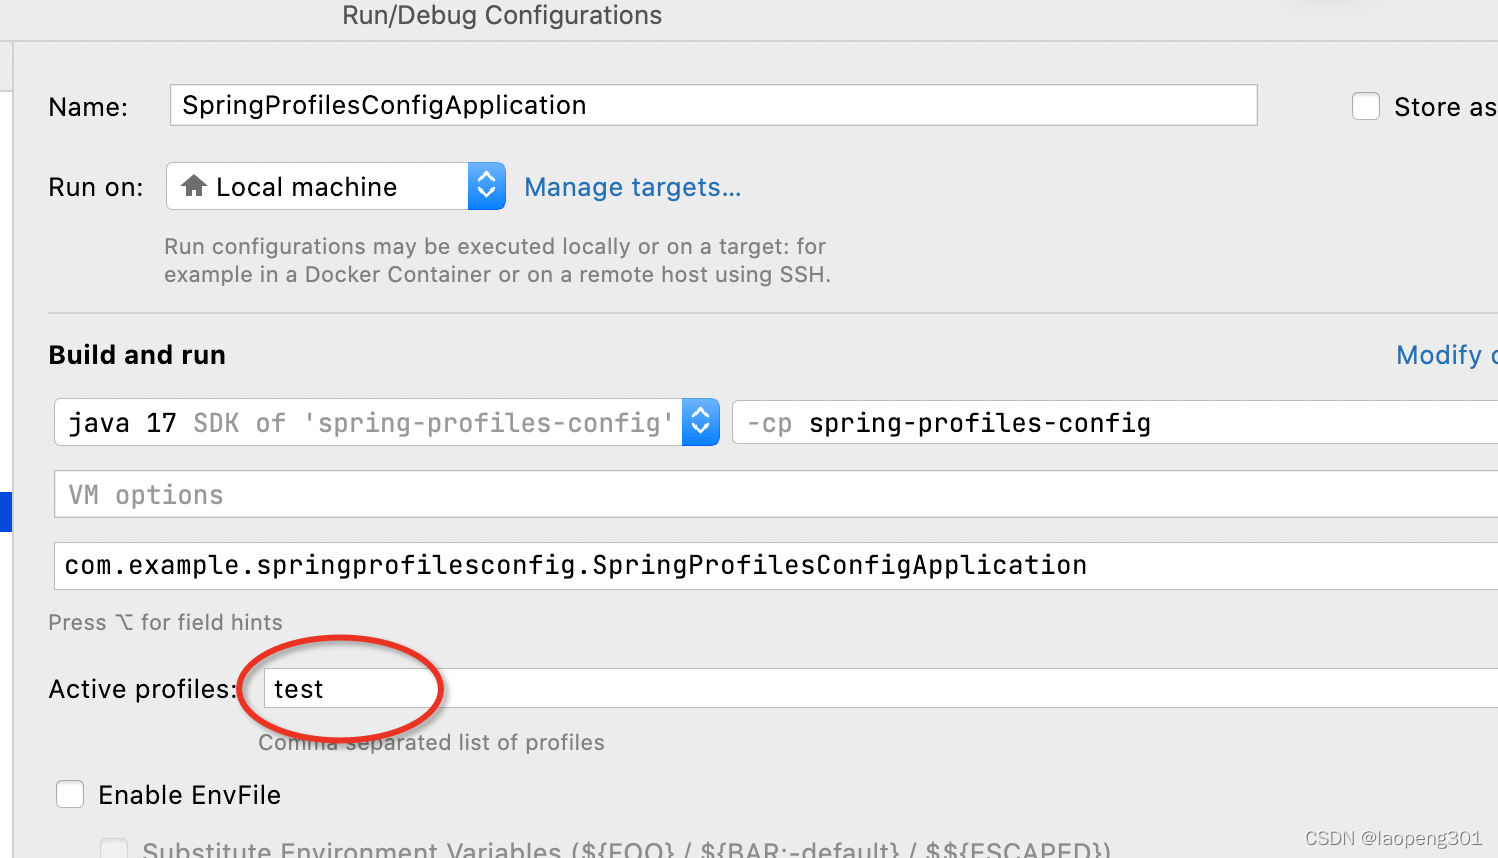Enable the Store as checkbox

point(1366,106)
